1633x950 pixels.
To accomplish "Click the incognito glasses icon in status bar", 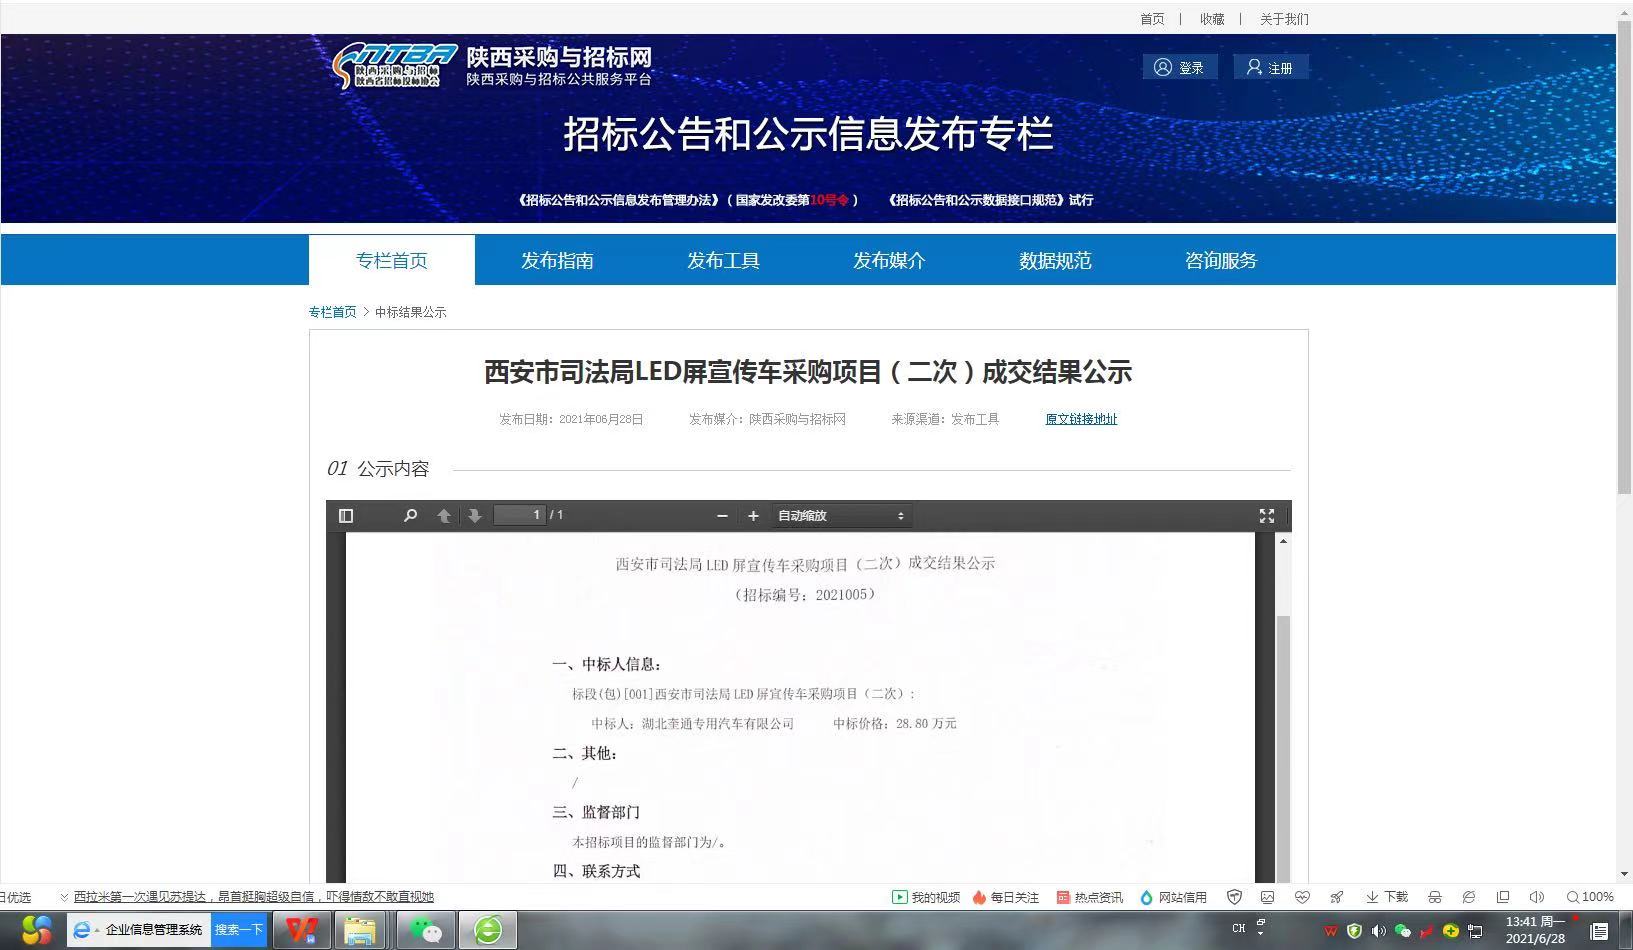I will 1434,897.
